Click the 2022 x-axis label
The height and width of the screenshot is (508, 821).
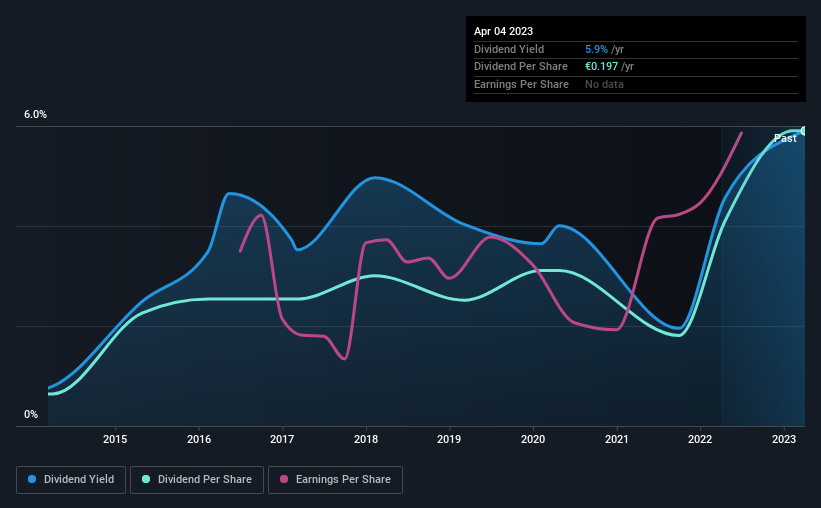click(x=700, y=439)
